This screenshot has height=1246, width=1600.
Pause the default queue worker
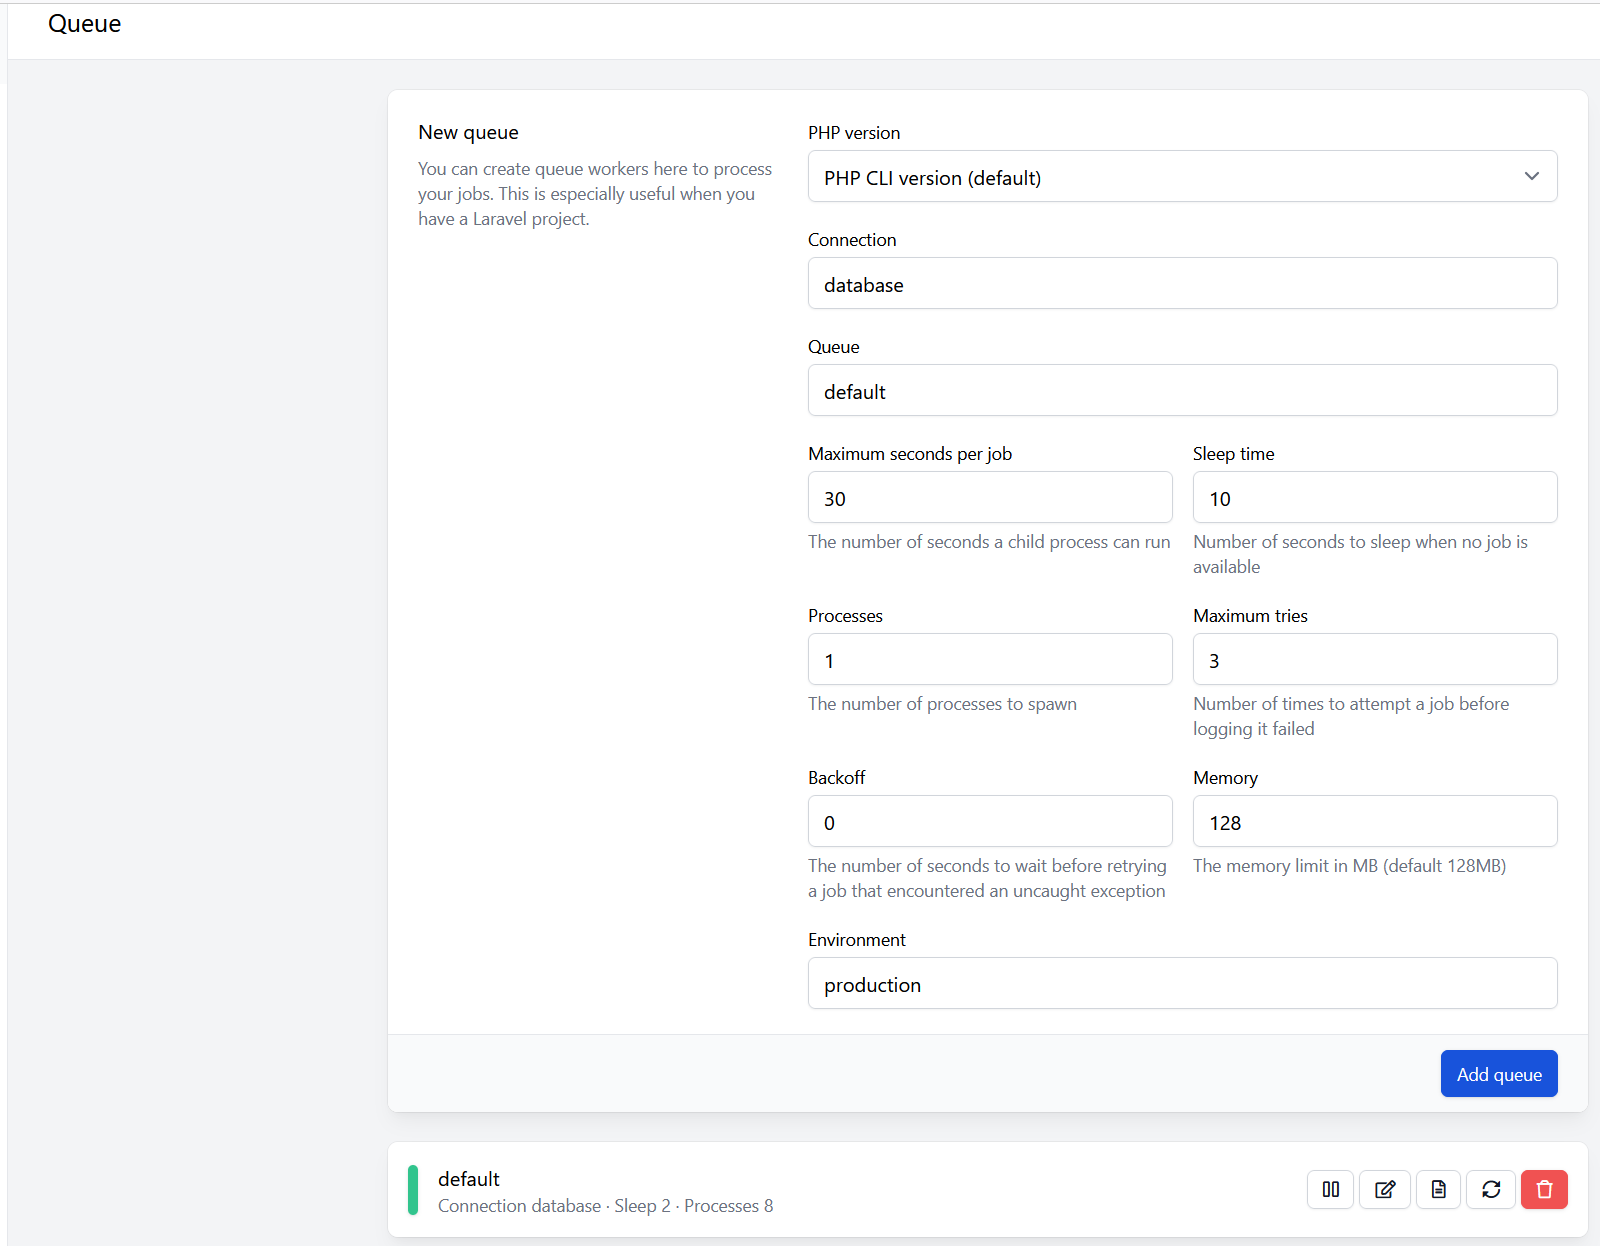tap(1330, 1189)
